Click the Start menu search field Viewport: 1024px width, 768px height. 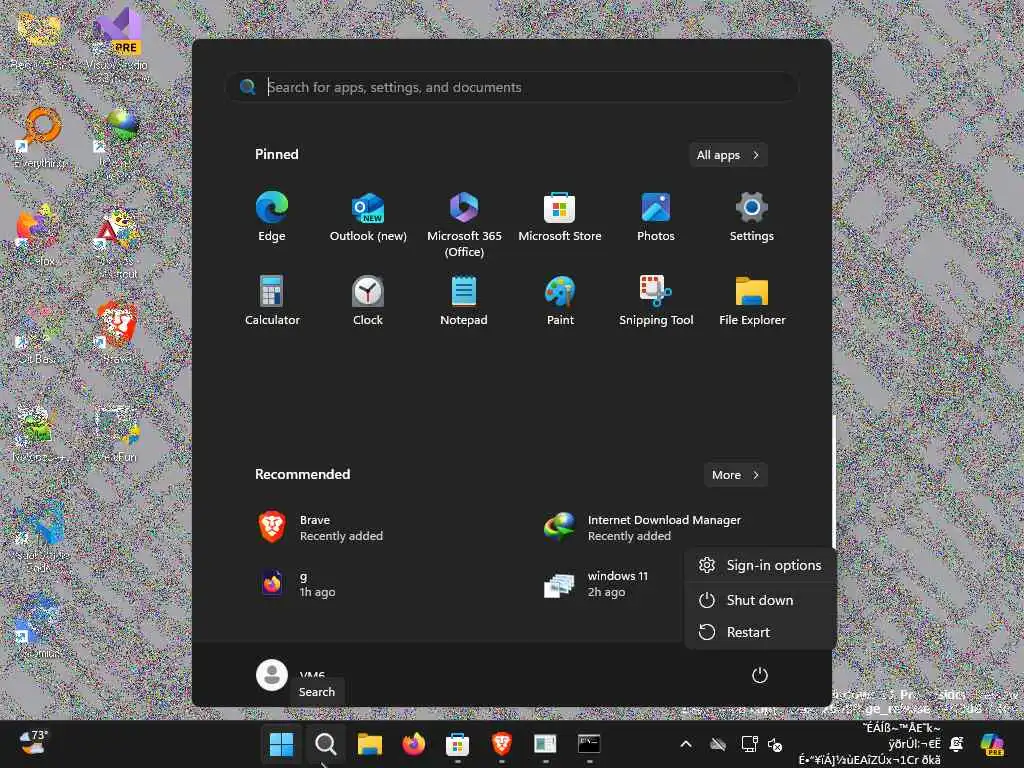coord(513,87)
